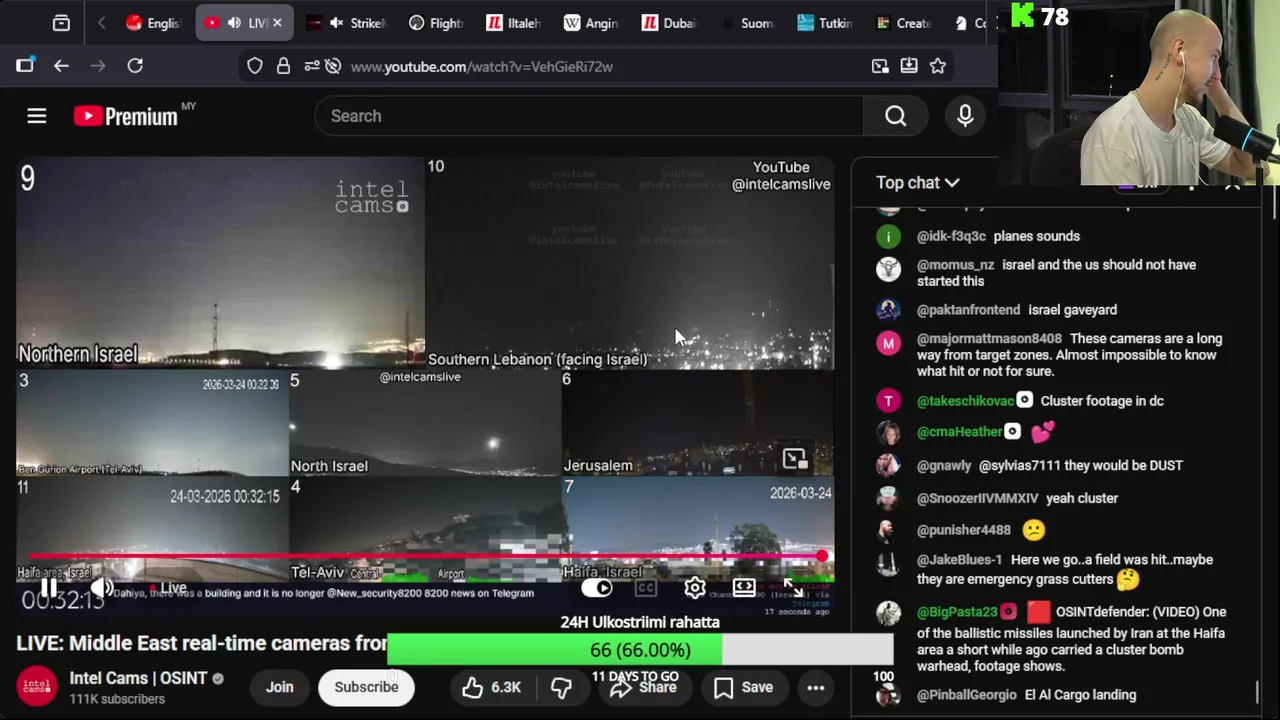Click @BigPasta23 chat username
This screenshot has height=720, width=1280.
point(957,612)
